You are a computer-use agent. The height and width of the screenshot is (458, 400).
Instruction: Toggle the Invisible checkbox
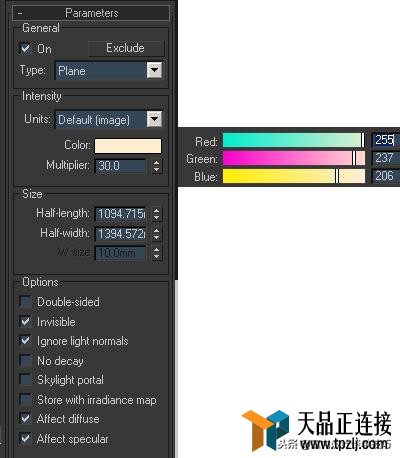click(26, 321)
